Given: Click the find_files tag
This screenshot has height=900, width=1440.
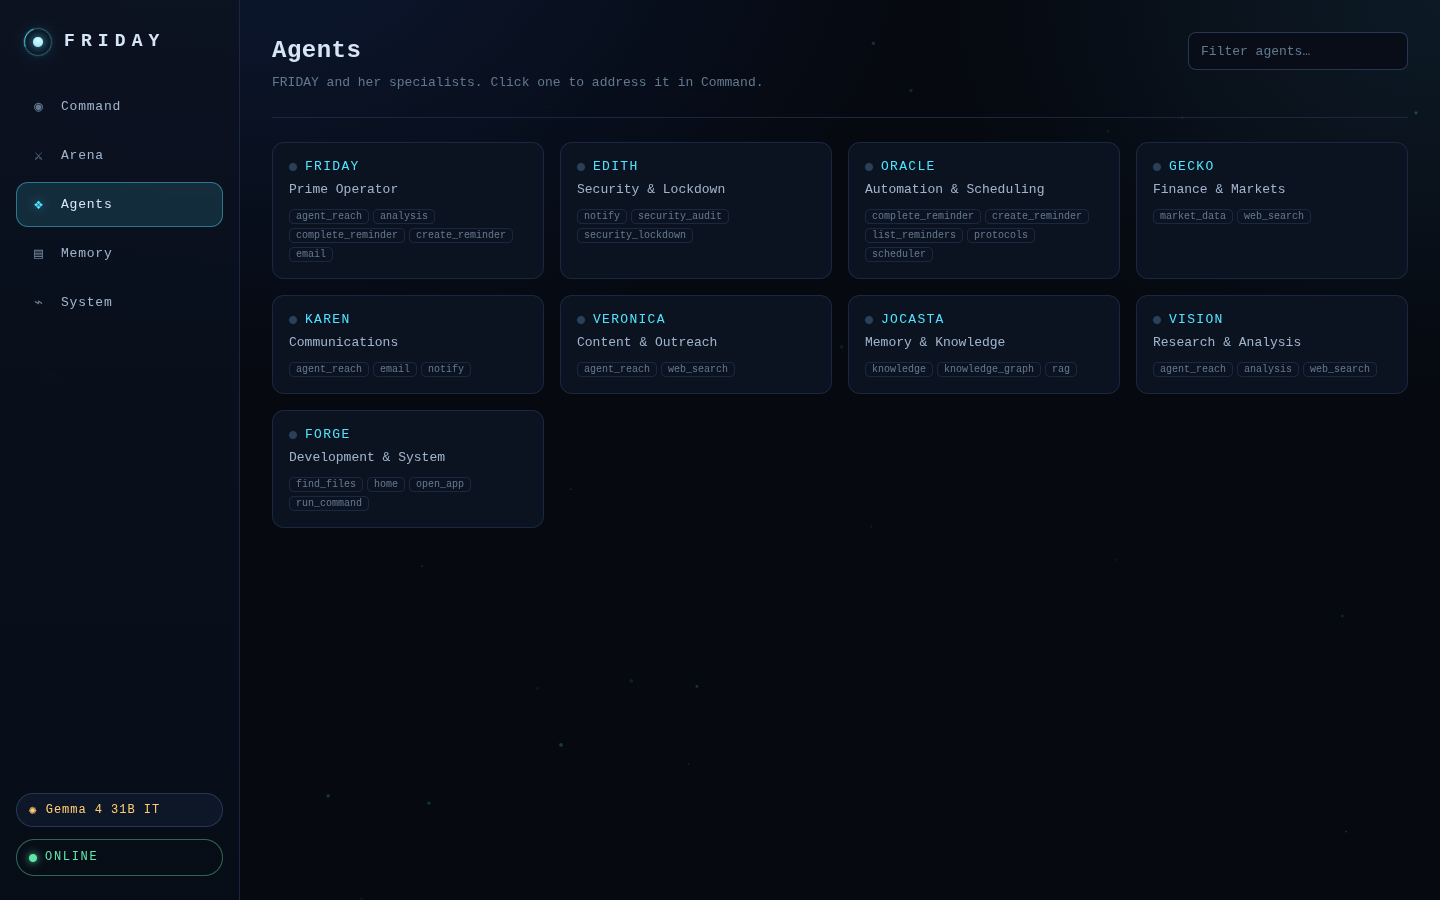Looking at the screenshot, I should pos(326,484).
